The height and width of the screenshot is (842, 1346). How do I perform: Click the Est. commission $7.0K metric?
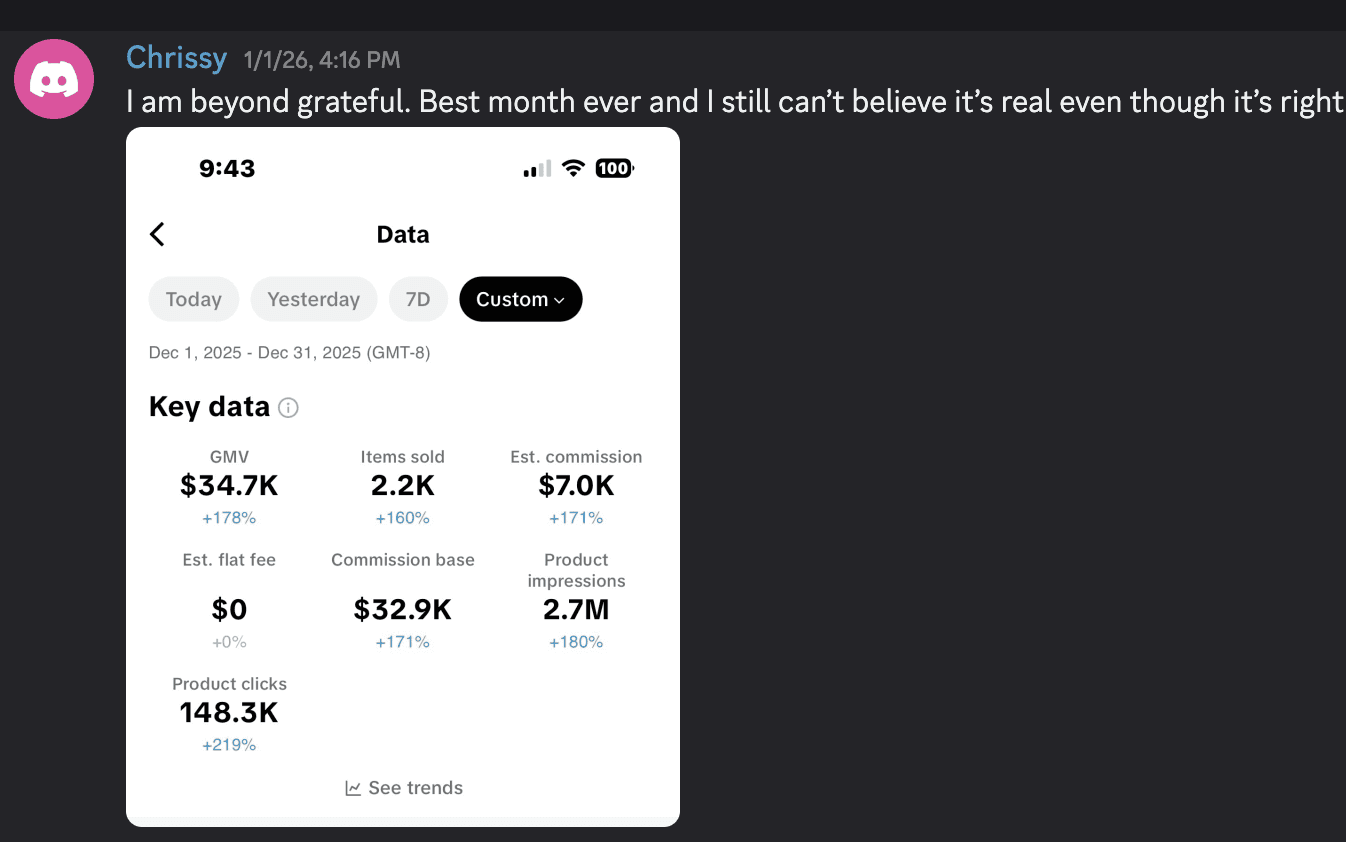tap(576, 486)
